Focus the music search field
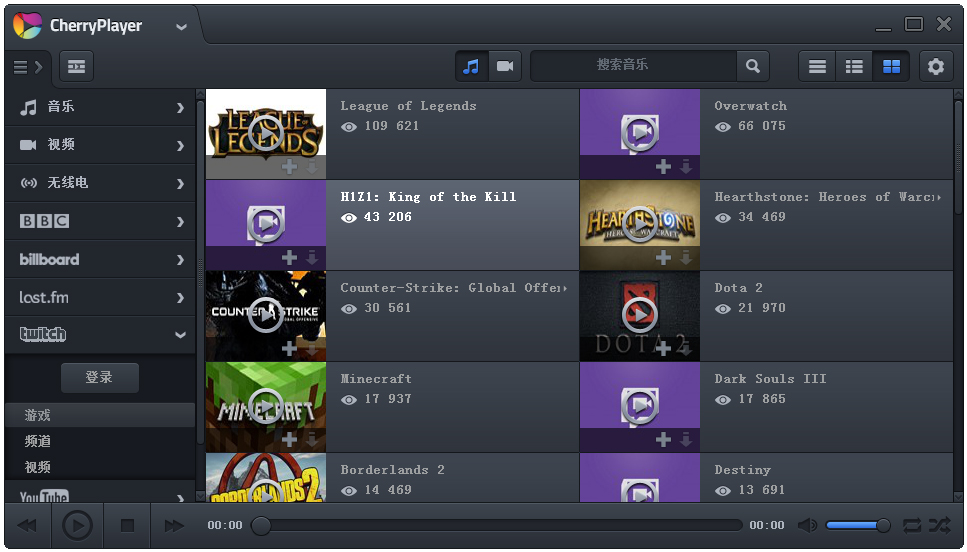967x552 pixels. click(x=633, y=66)
